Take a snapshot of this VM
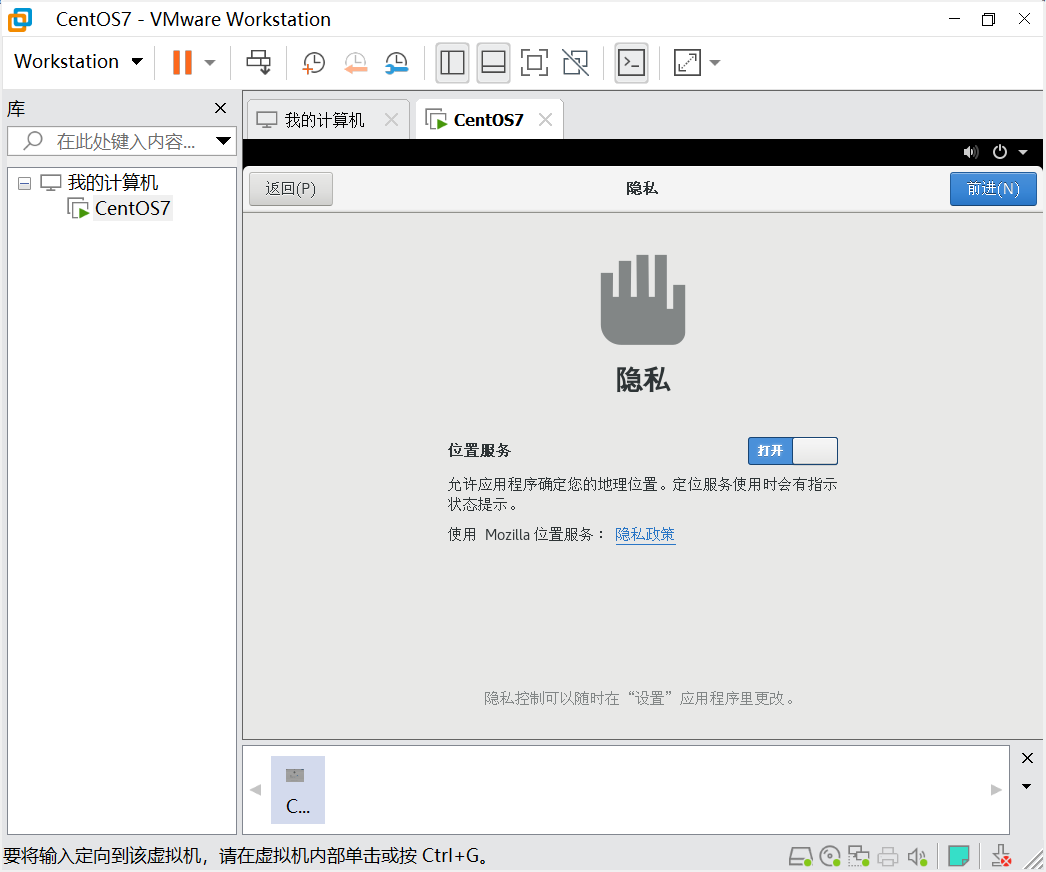1046x872 pixels. coord(313,63)
